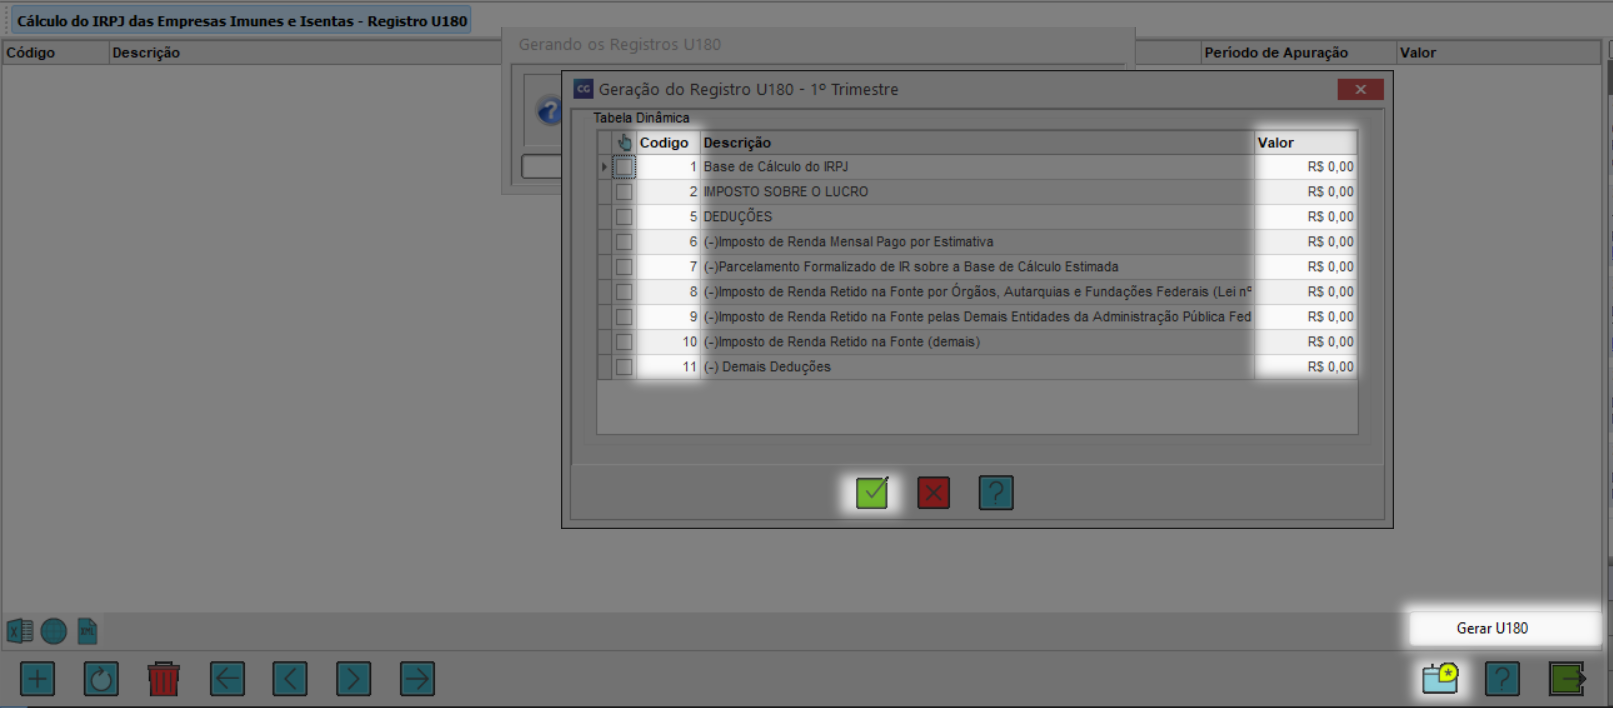Screen dimensions: 1613x708
Task: Open help from the dialog's question mark button
Action: click(x=996, y=493)
